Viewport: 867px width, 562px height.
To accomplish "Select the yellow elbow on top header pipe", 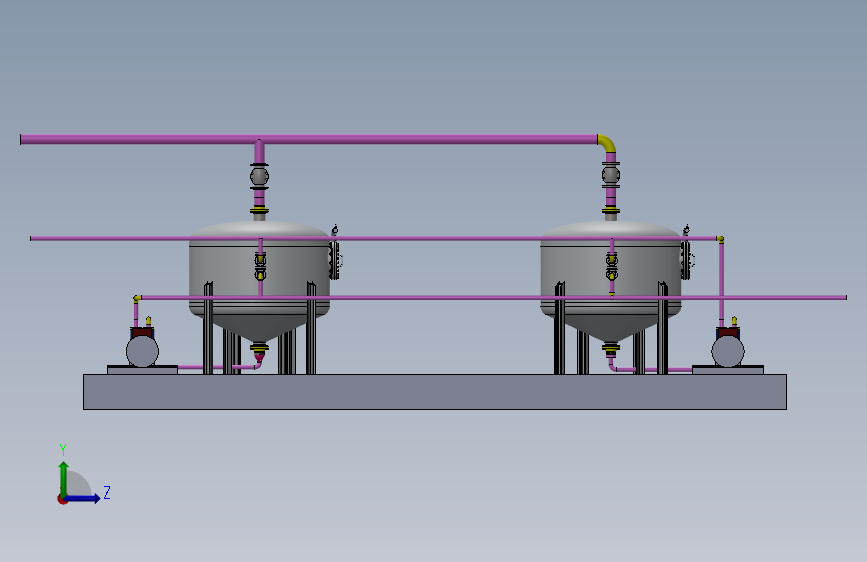I will (x=608, y=143).
